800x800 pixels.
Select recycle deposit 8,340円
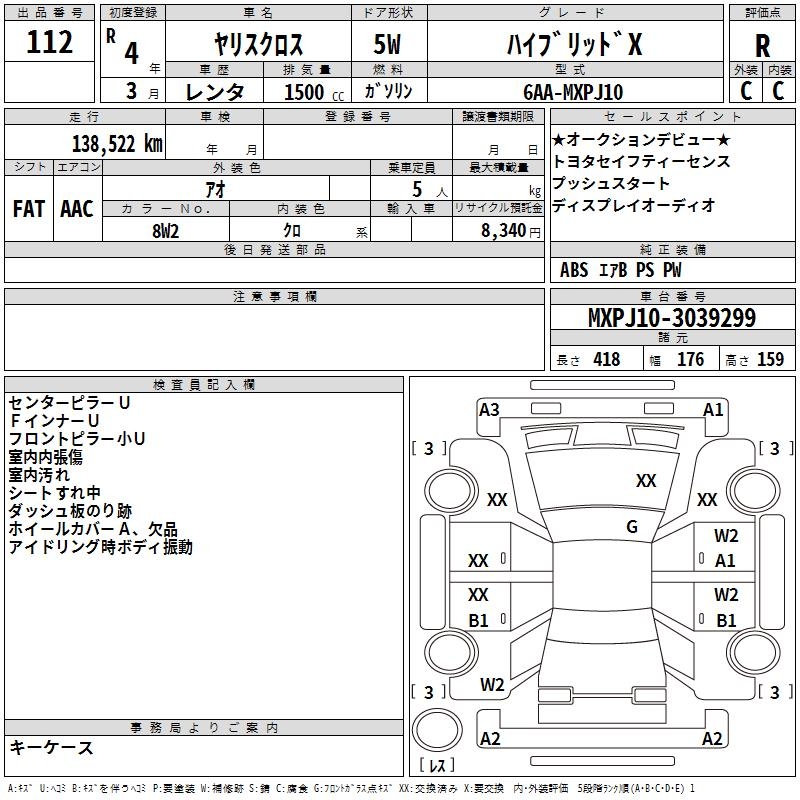(x=511, y=231)
